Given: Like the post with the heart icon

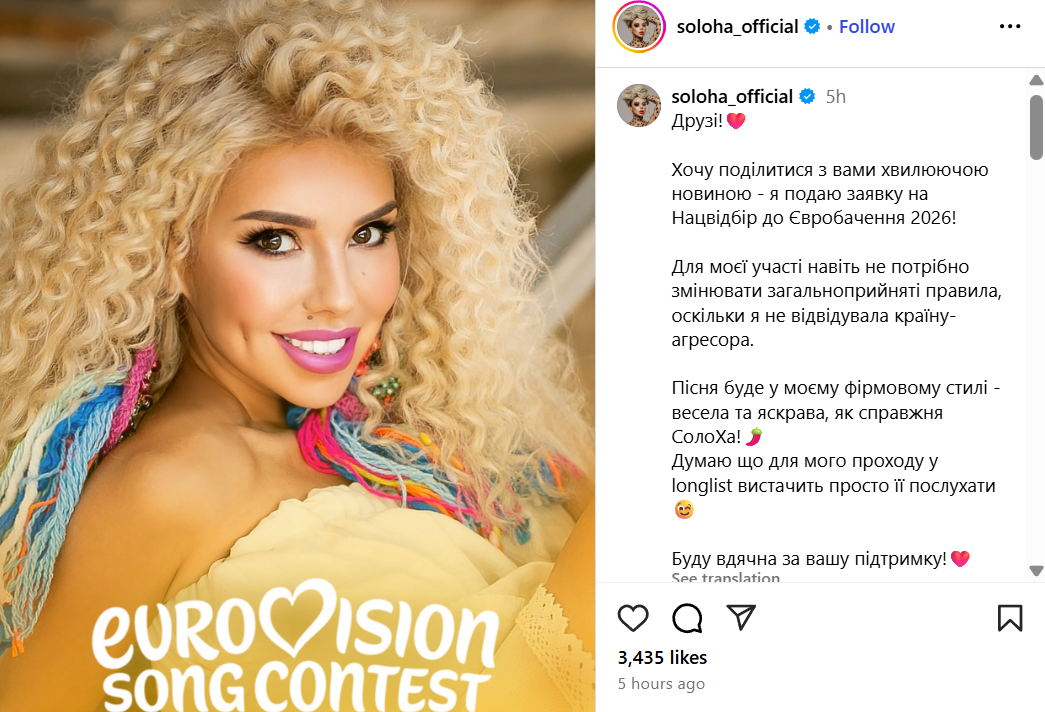Looking at the screenshot, I should [633, 618].
